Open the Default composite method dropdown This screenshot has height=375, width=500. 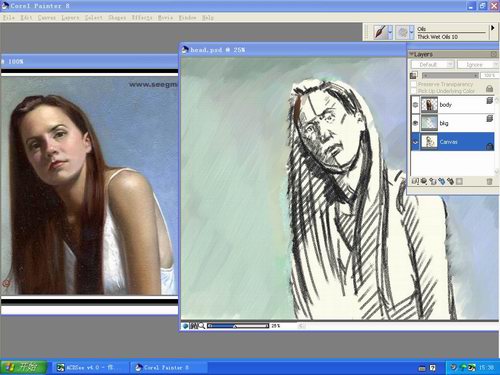(433, 64)
